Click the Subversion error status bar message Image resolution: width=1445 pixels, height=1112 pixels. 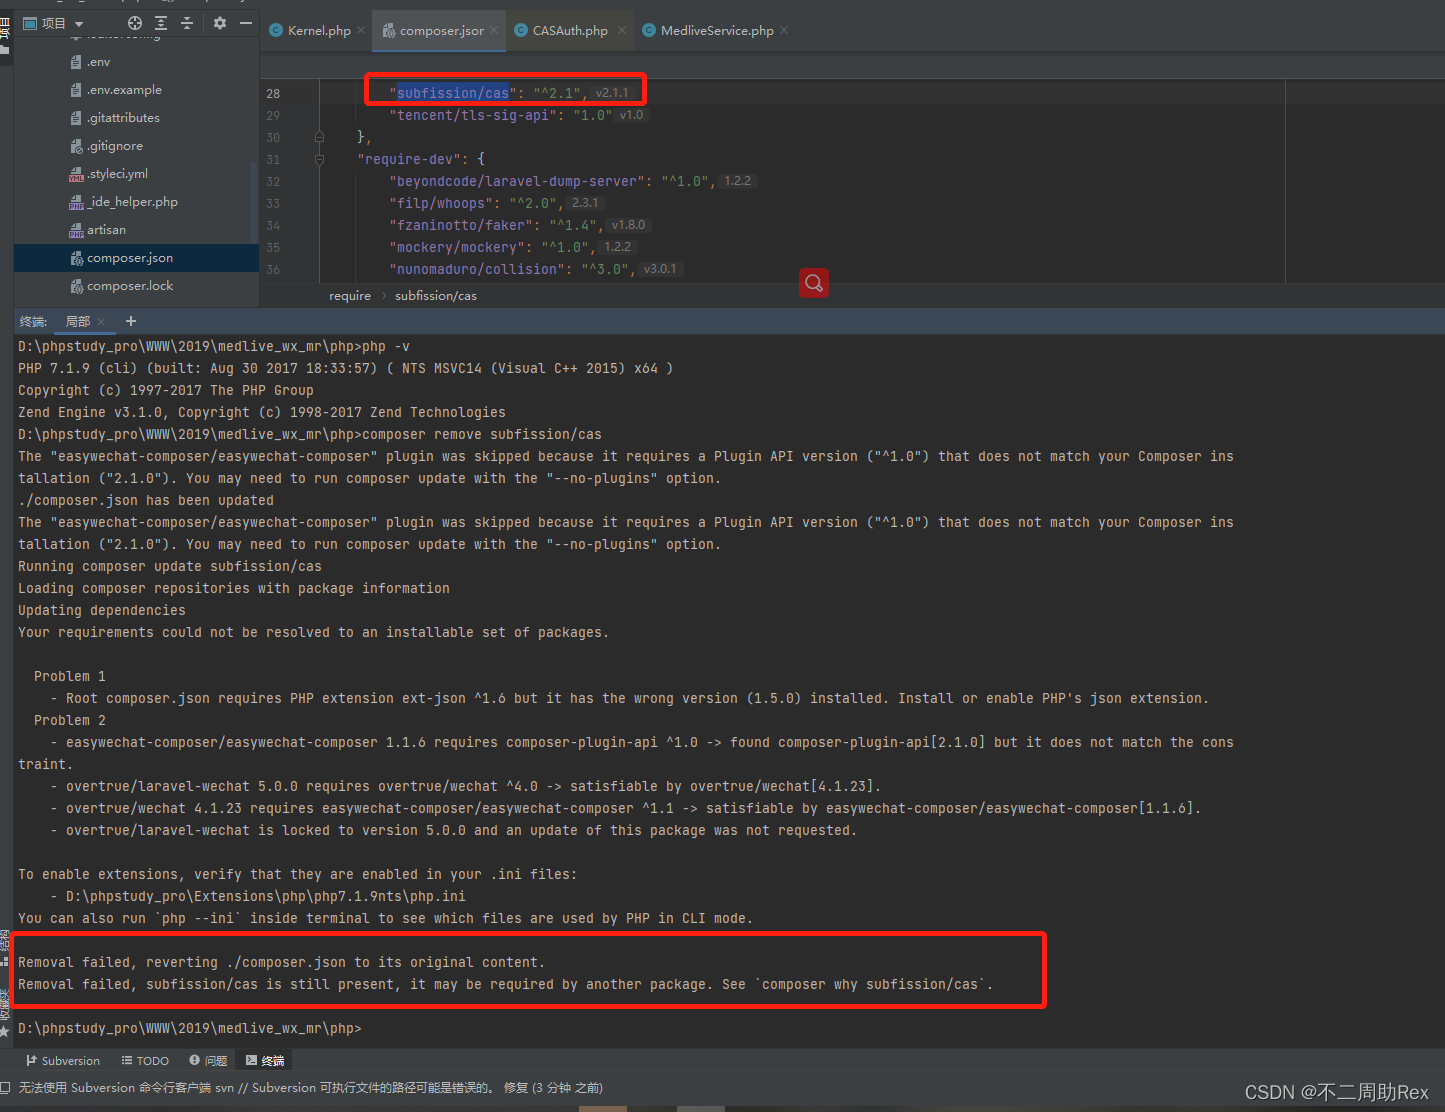pyautogui.click(x=310, y=1088)
